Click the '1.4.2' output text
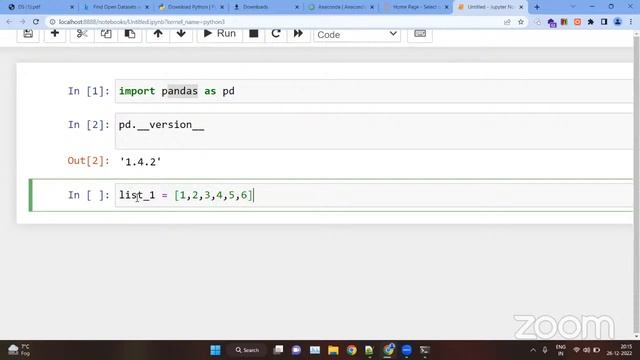Screen dimensions: 640x360 pyautogui.click(x=140, y=162)
